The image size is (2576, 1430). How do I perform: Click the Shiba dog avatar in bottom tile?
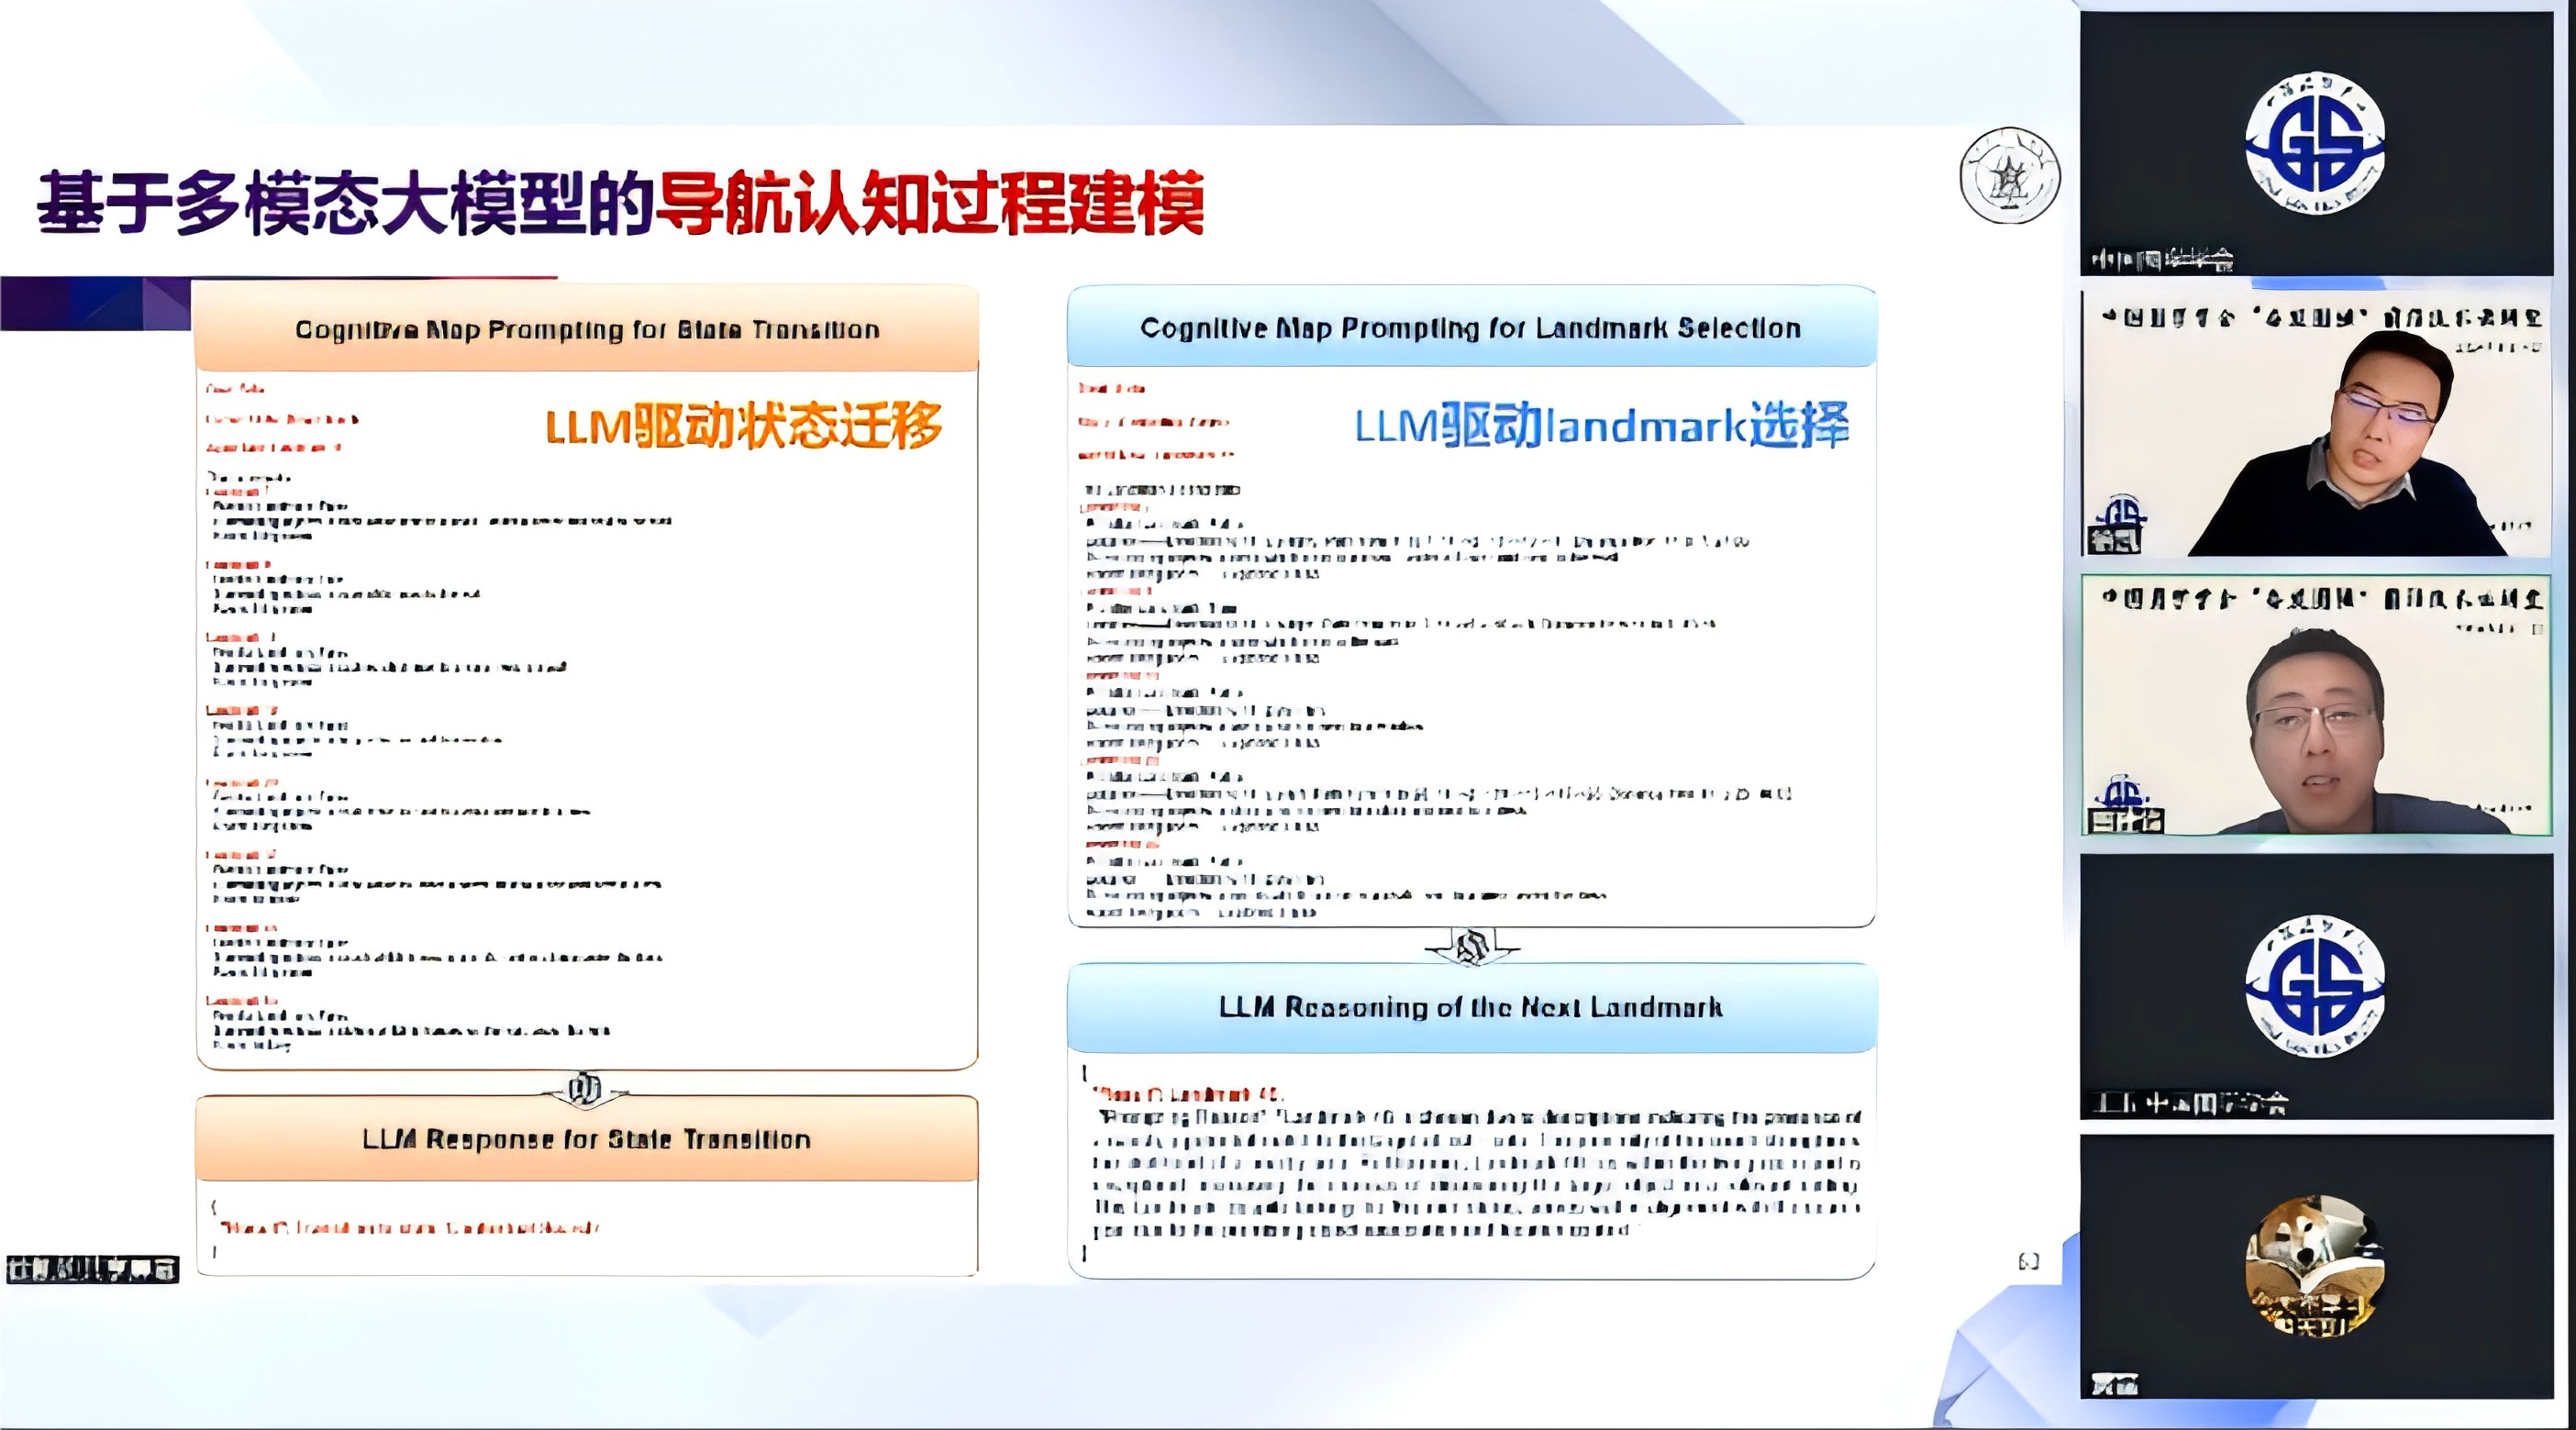pyautogui.click(x=2314, y=1266)
